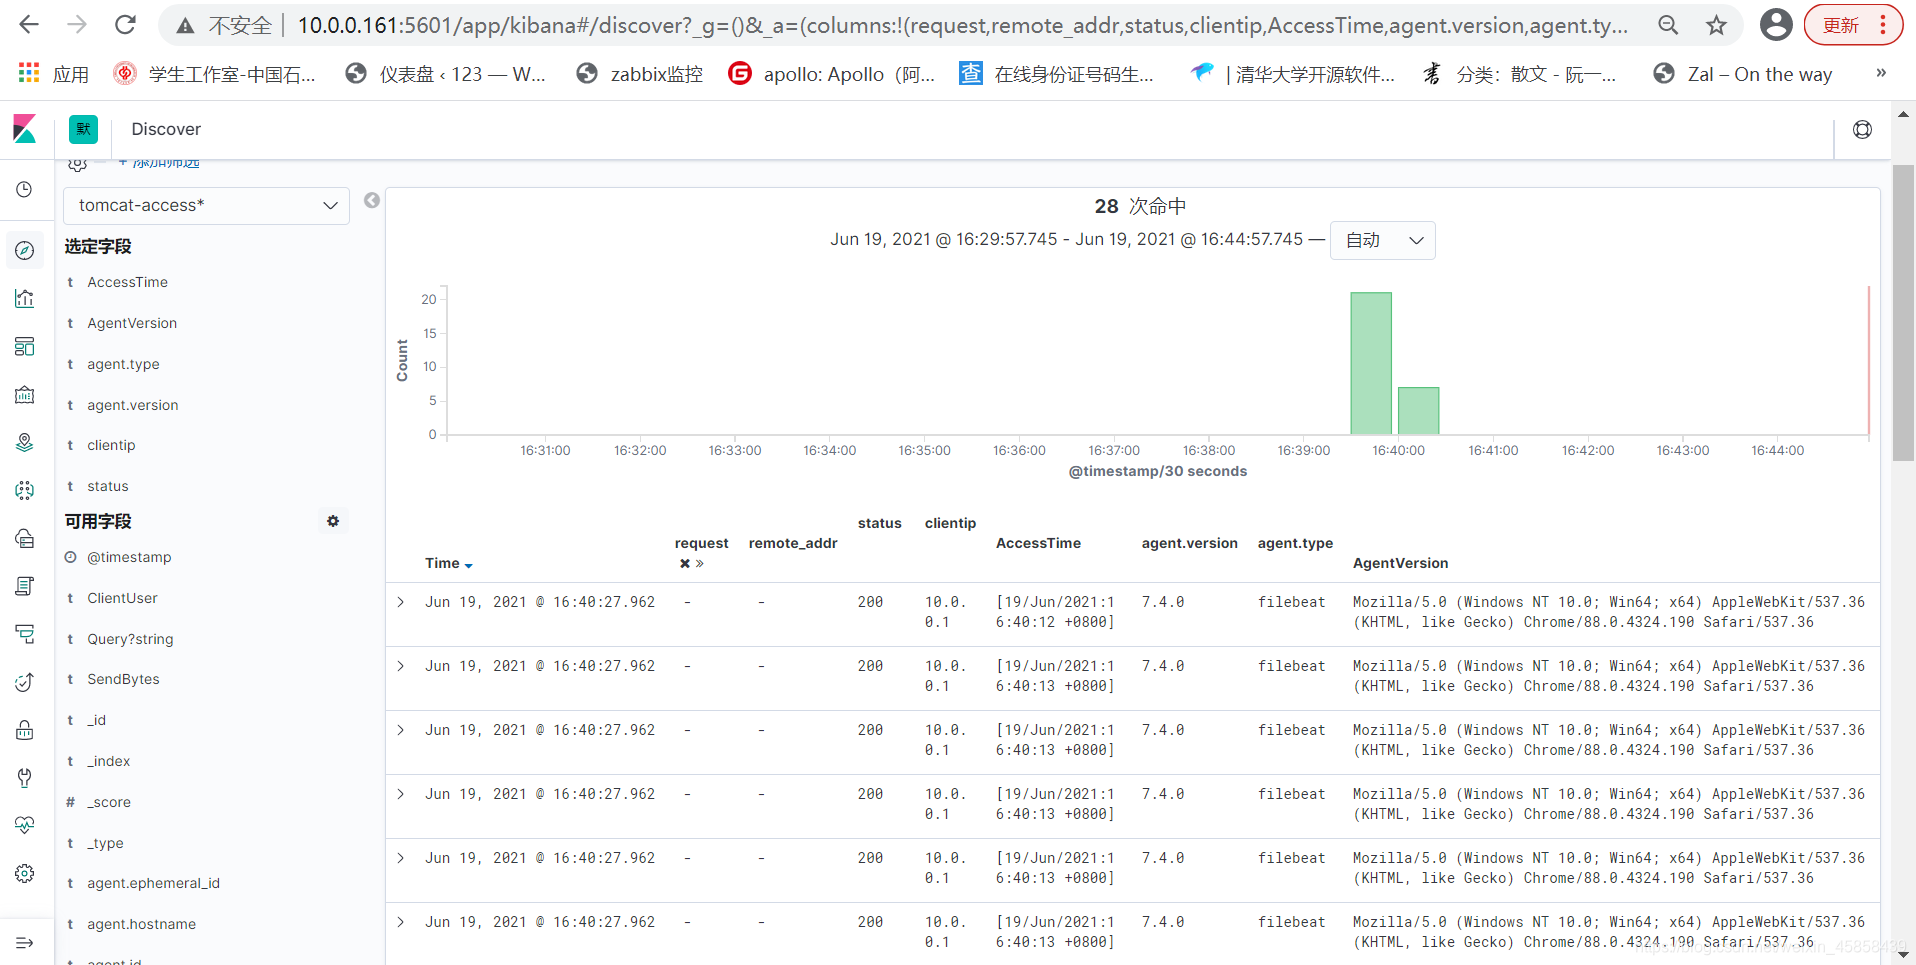Open the tomcat-access* index pattern dropdown
Viewport: 1916px width, 965px height.
pos(207,205)
